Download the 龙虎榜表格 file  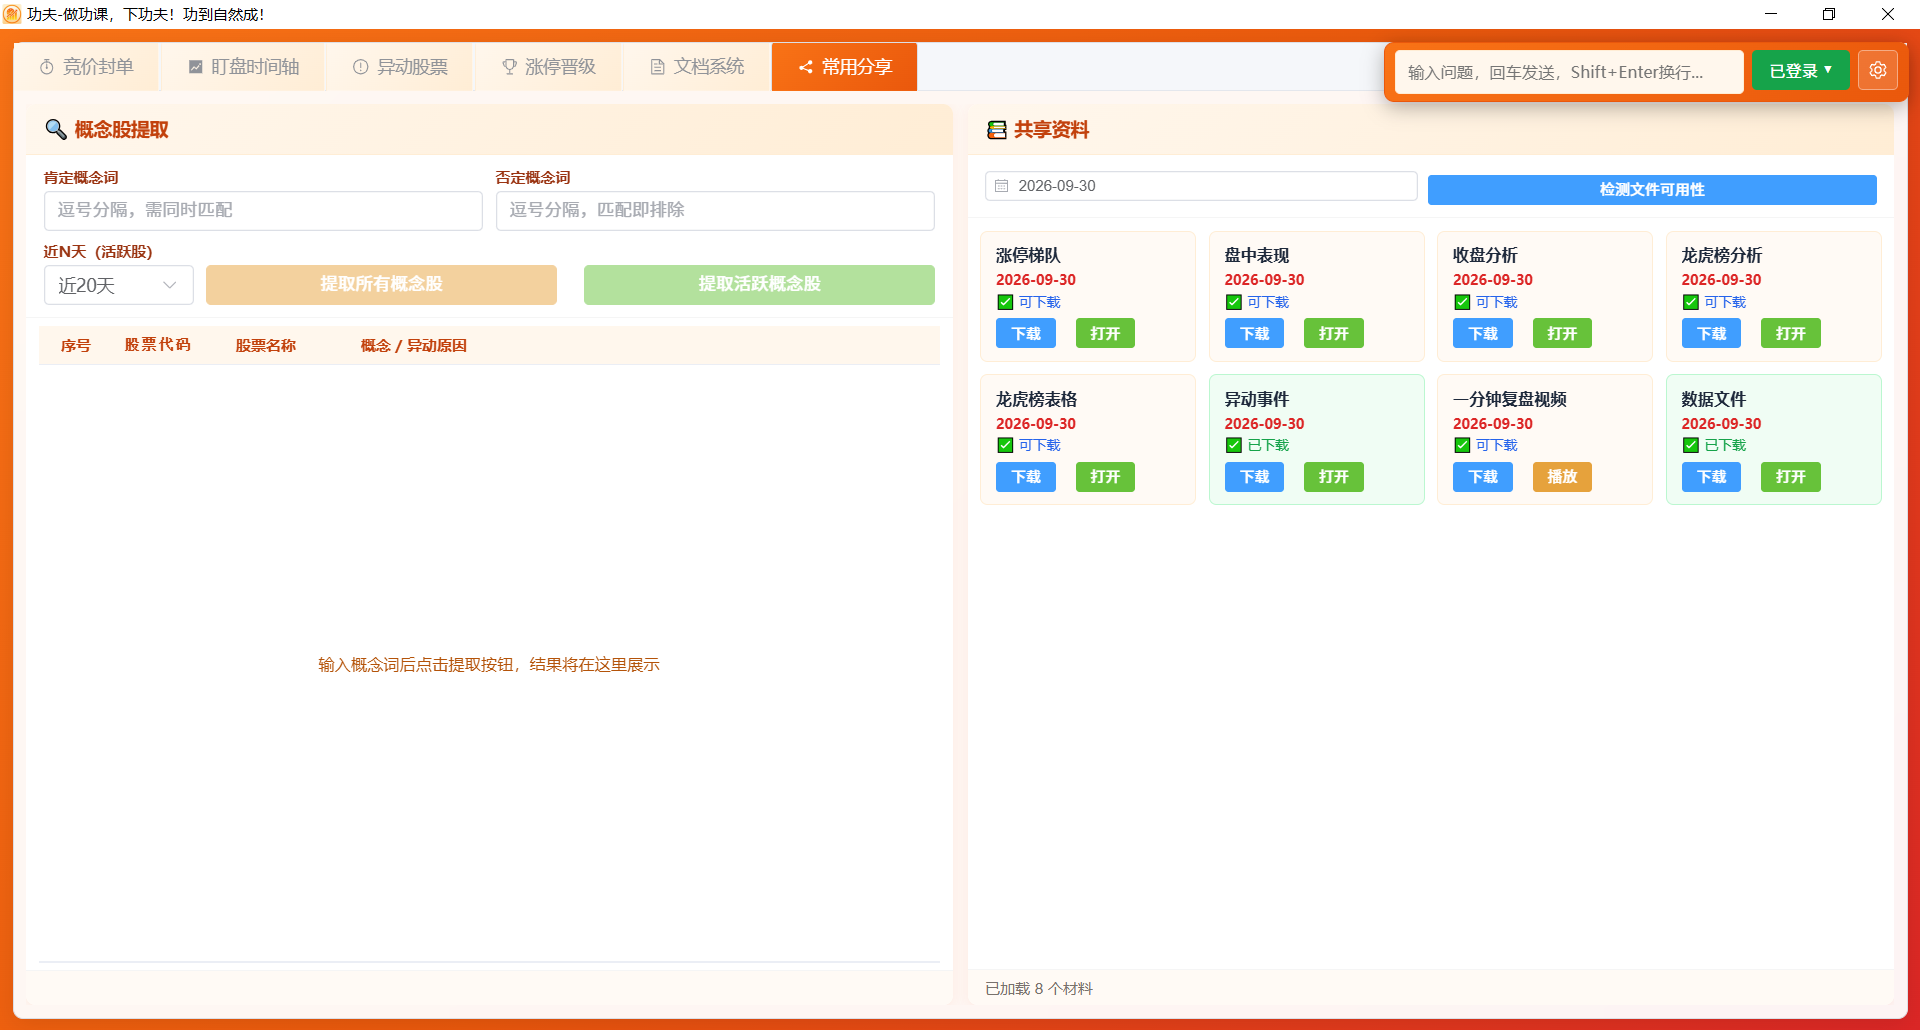[x=1026, y=477]
